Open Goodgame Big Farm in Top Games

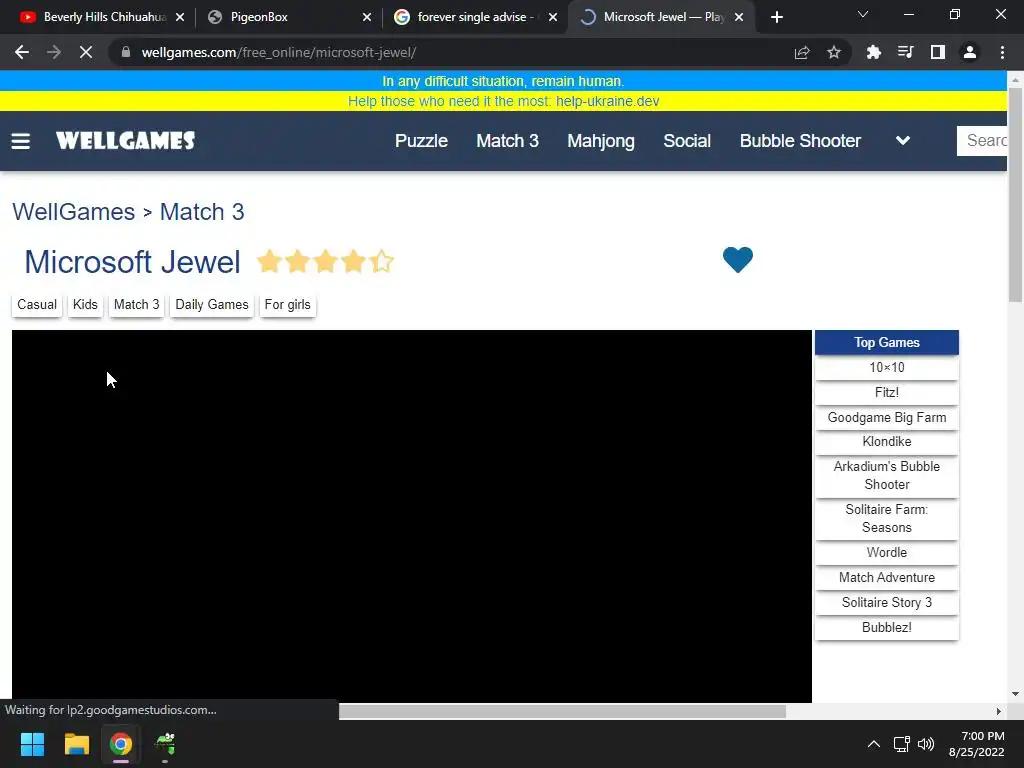(887, 417)
